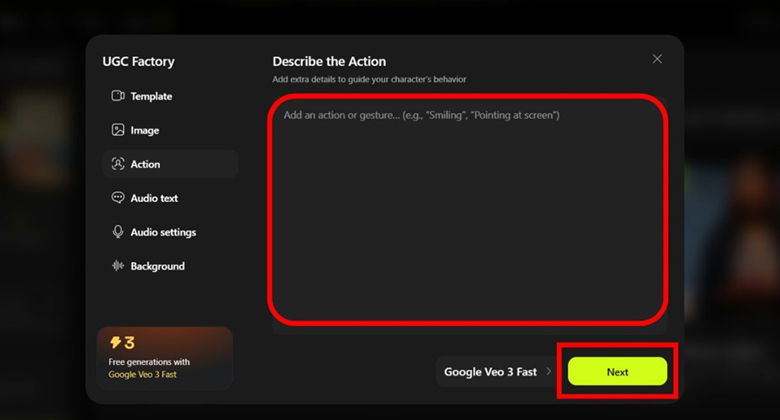Click the Audio text speech bubble icon
The width and height of the screenshot is (780, 420).
tap(118, 198)
